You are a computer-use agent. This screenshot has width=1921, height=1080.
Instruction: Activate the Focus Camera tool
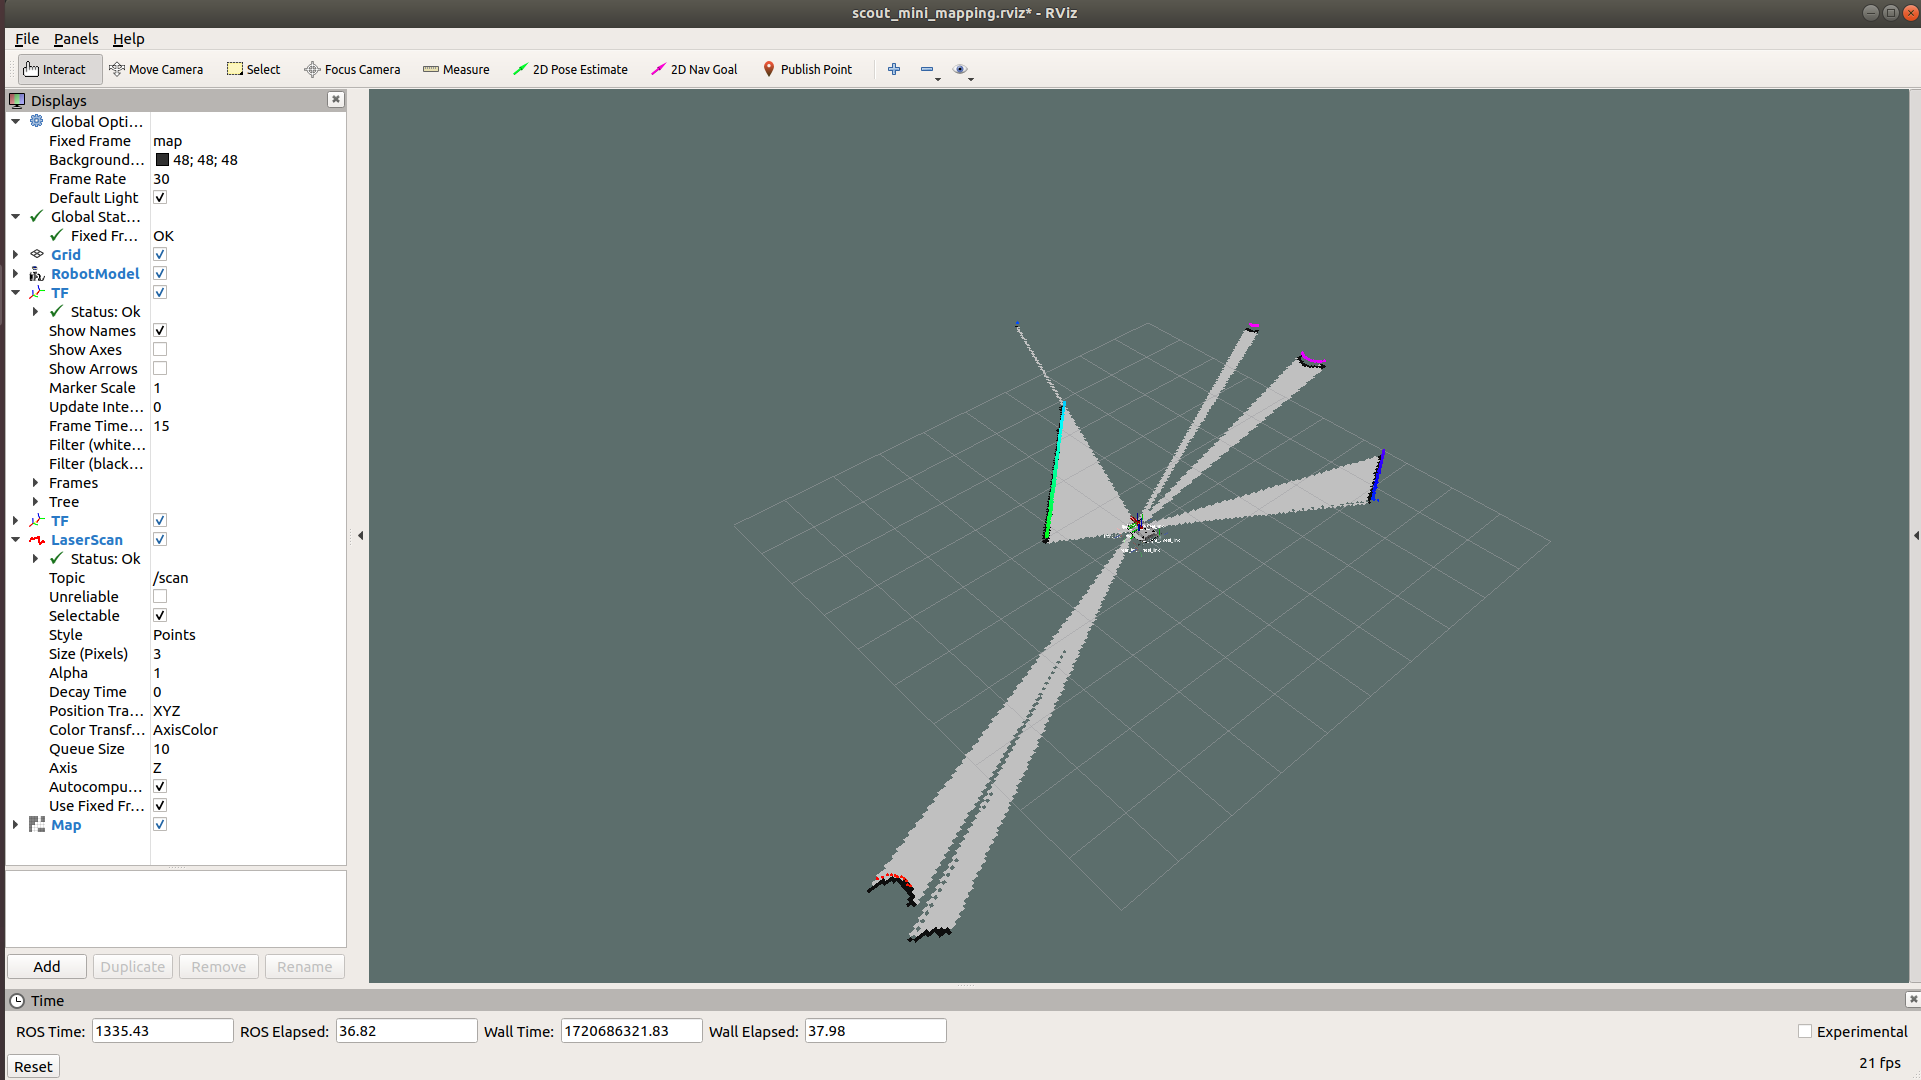pos(352,69)
